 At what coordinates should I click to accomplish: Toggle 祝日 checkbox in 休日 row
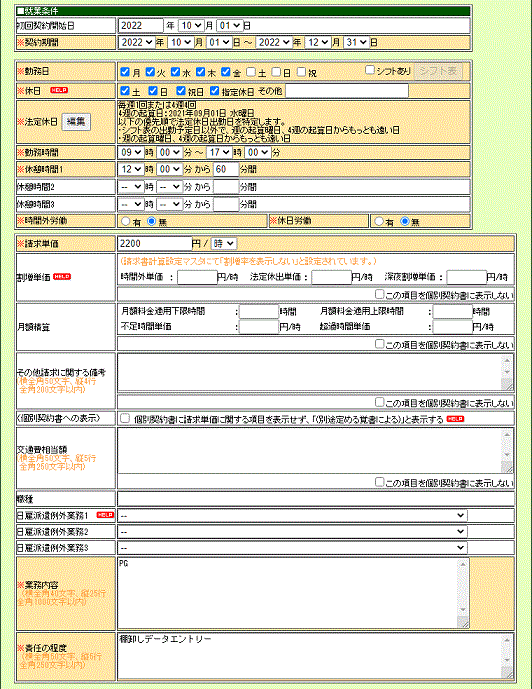[181, 91]
